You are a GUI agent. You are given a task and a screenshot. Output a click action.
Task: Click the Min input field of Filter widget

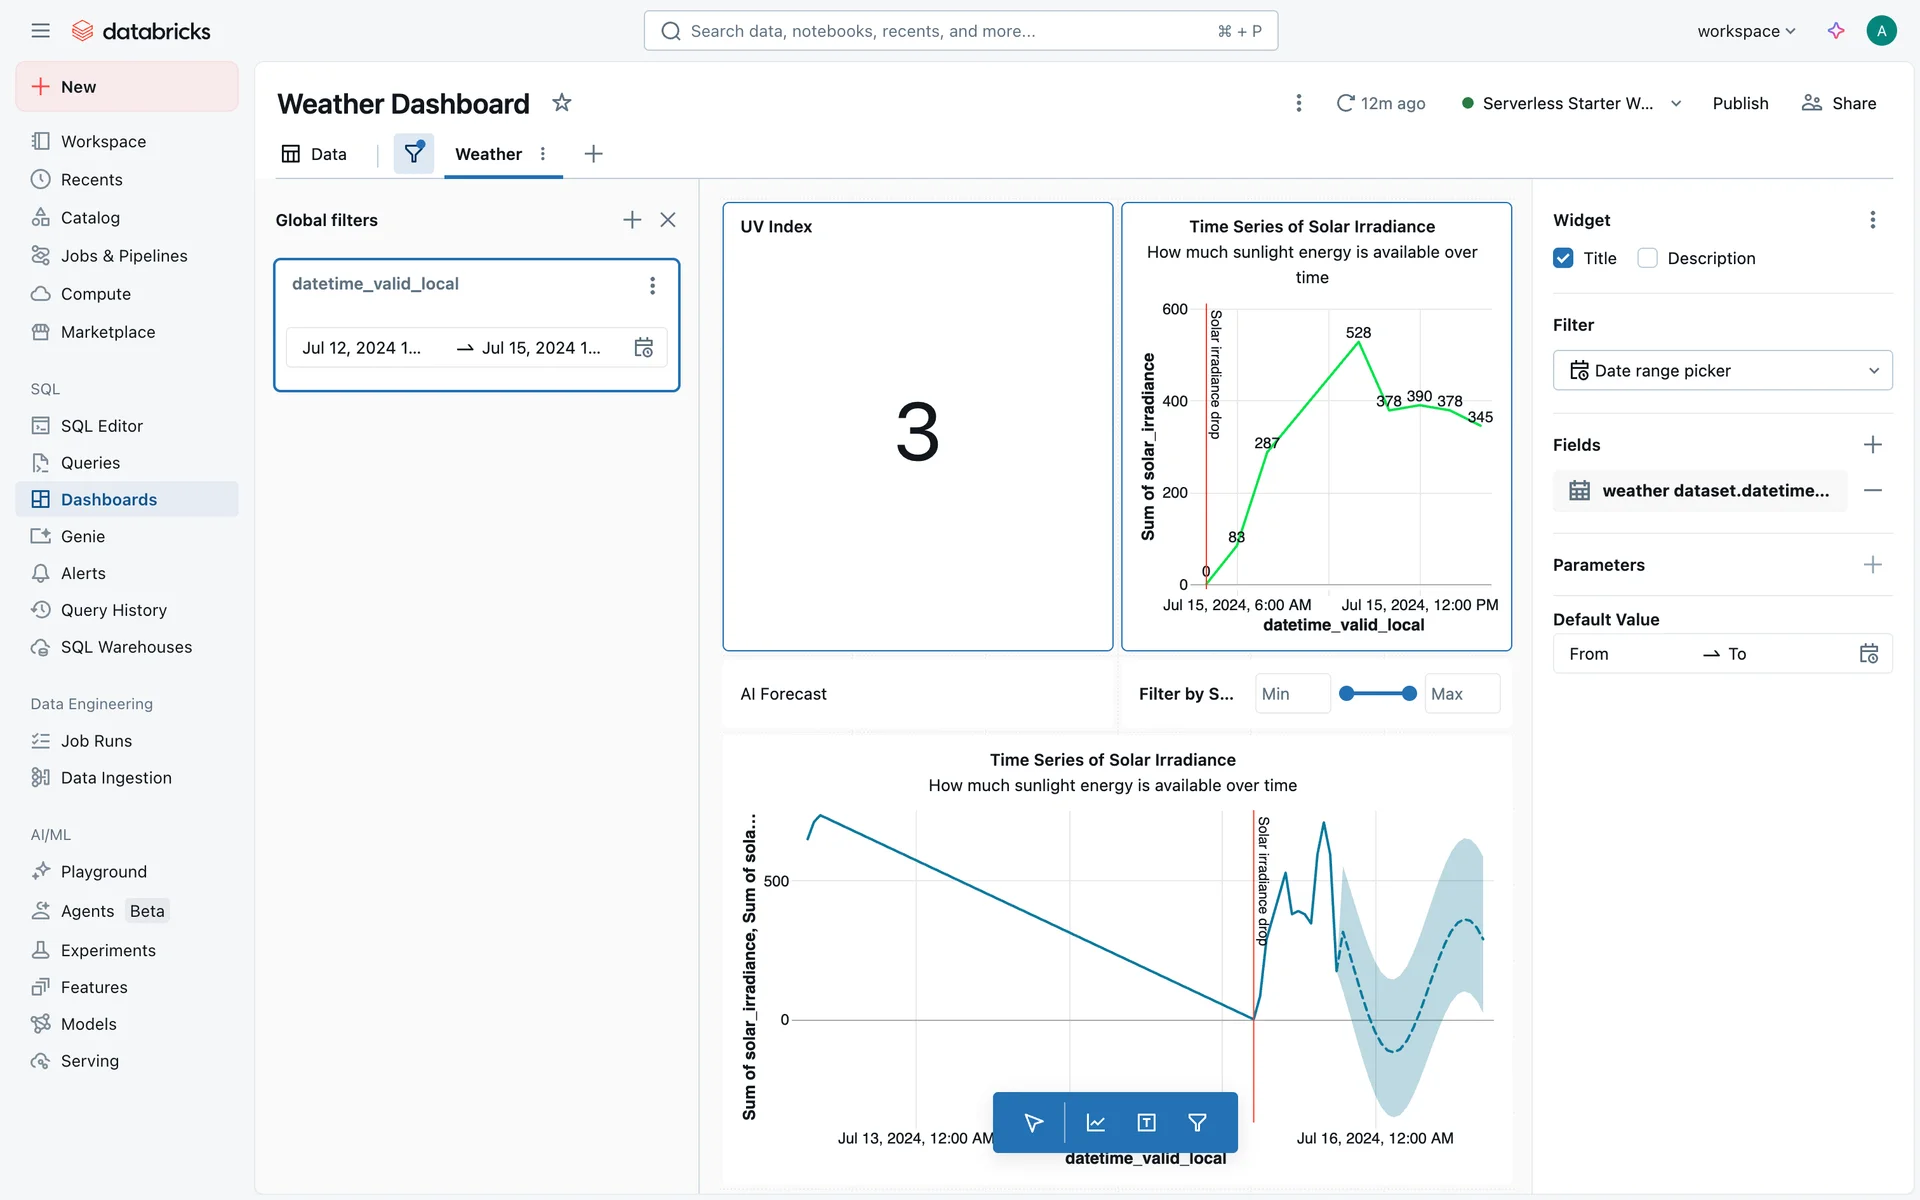point(1292,694)
